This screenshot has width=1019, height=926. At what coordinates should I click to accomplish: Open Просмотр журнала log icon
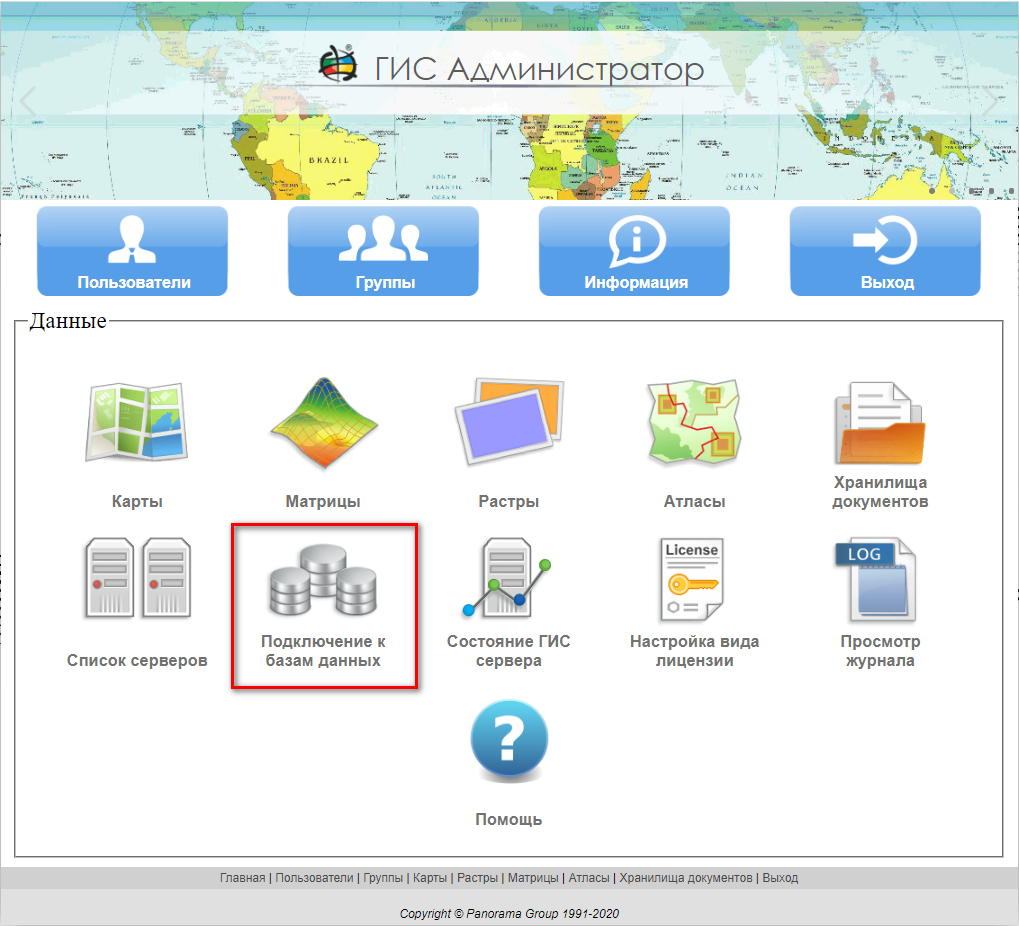880,580
